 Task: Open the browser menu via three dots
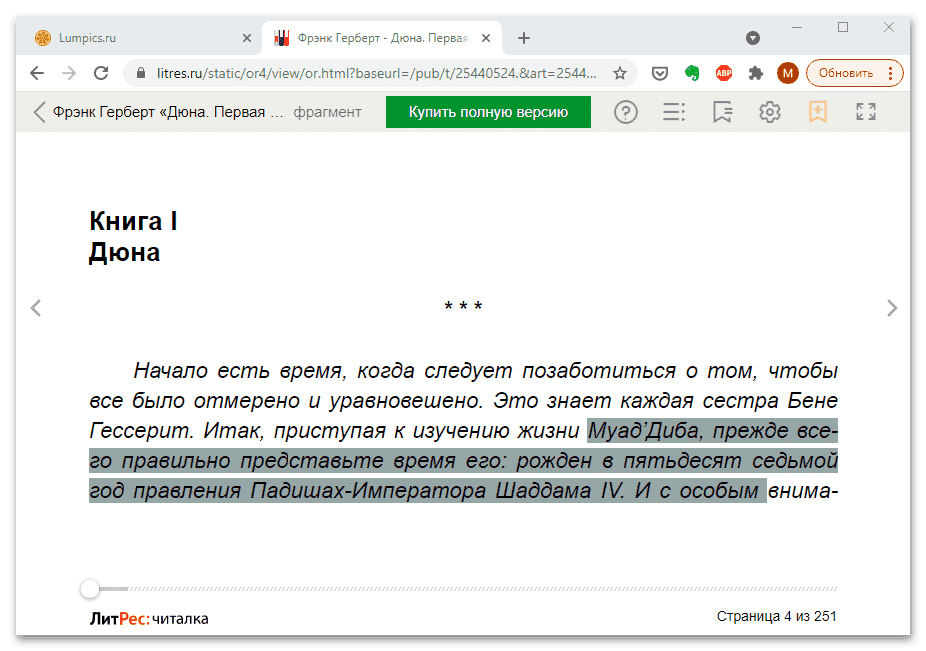pyautogui.click(x=889, y=72)
